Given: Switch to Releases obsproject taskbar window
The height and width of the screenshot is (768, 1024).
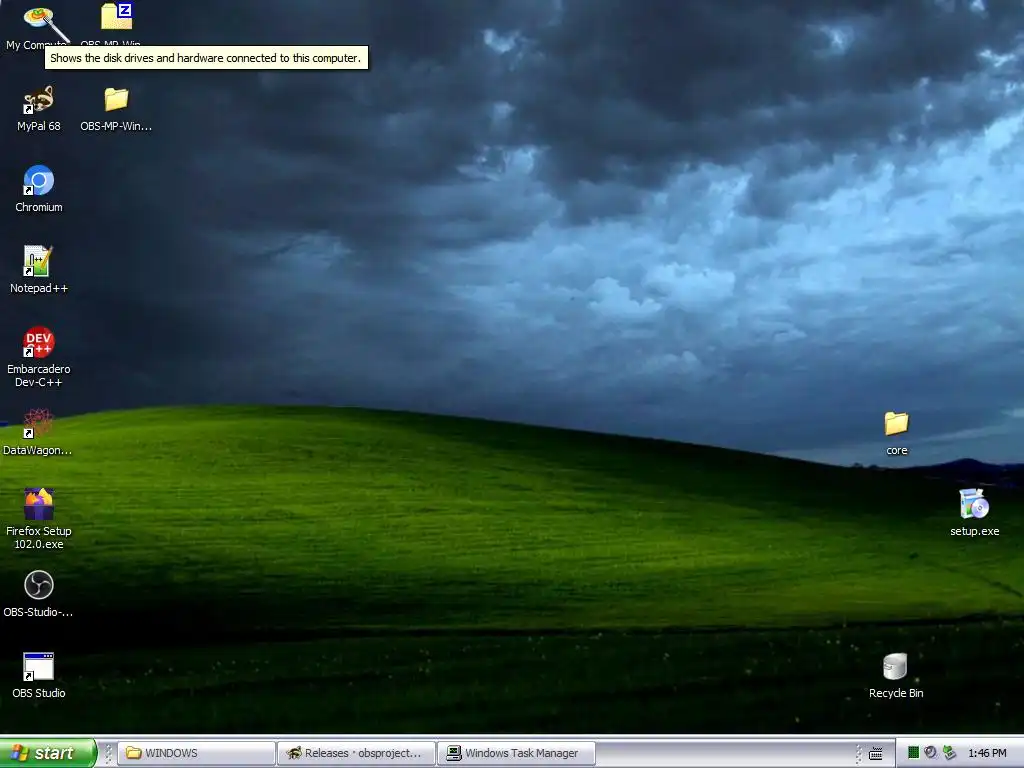Looking at the screenshot, I should 357,753.
